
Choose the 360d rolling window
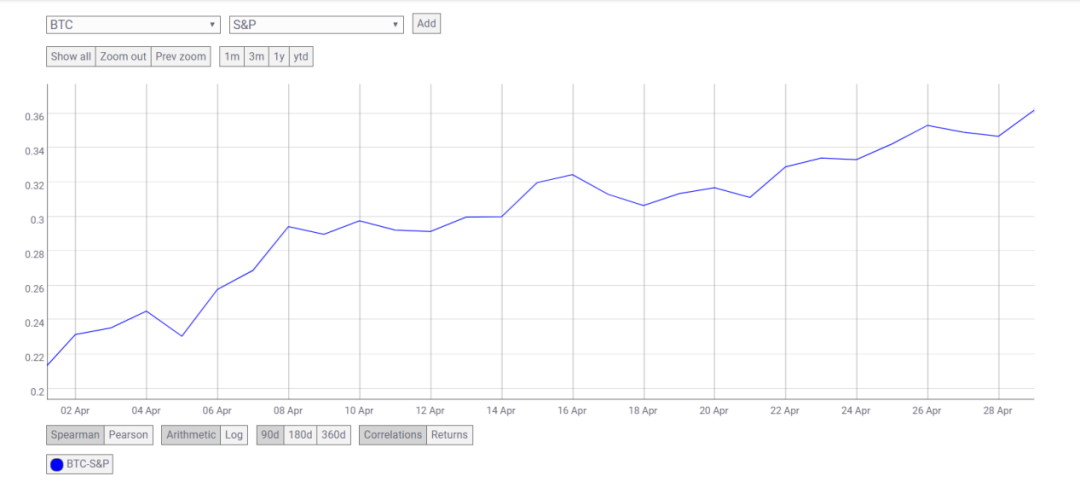coord(334,435)
